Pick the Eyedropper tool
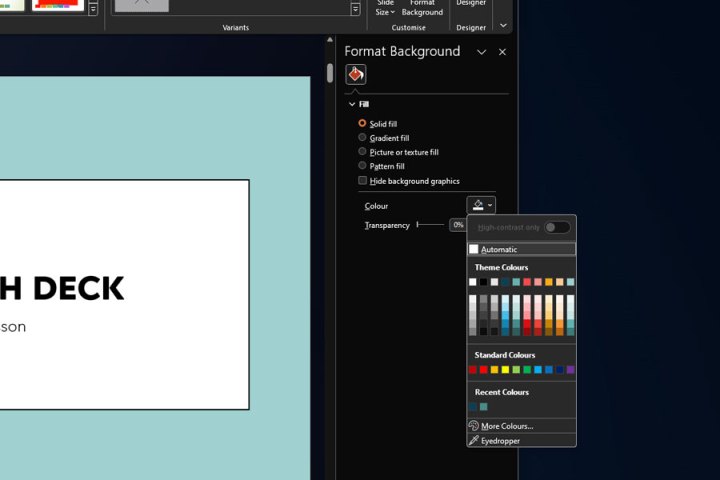 point(500,440)
